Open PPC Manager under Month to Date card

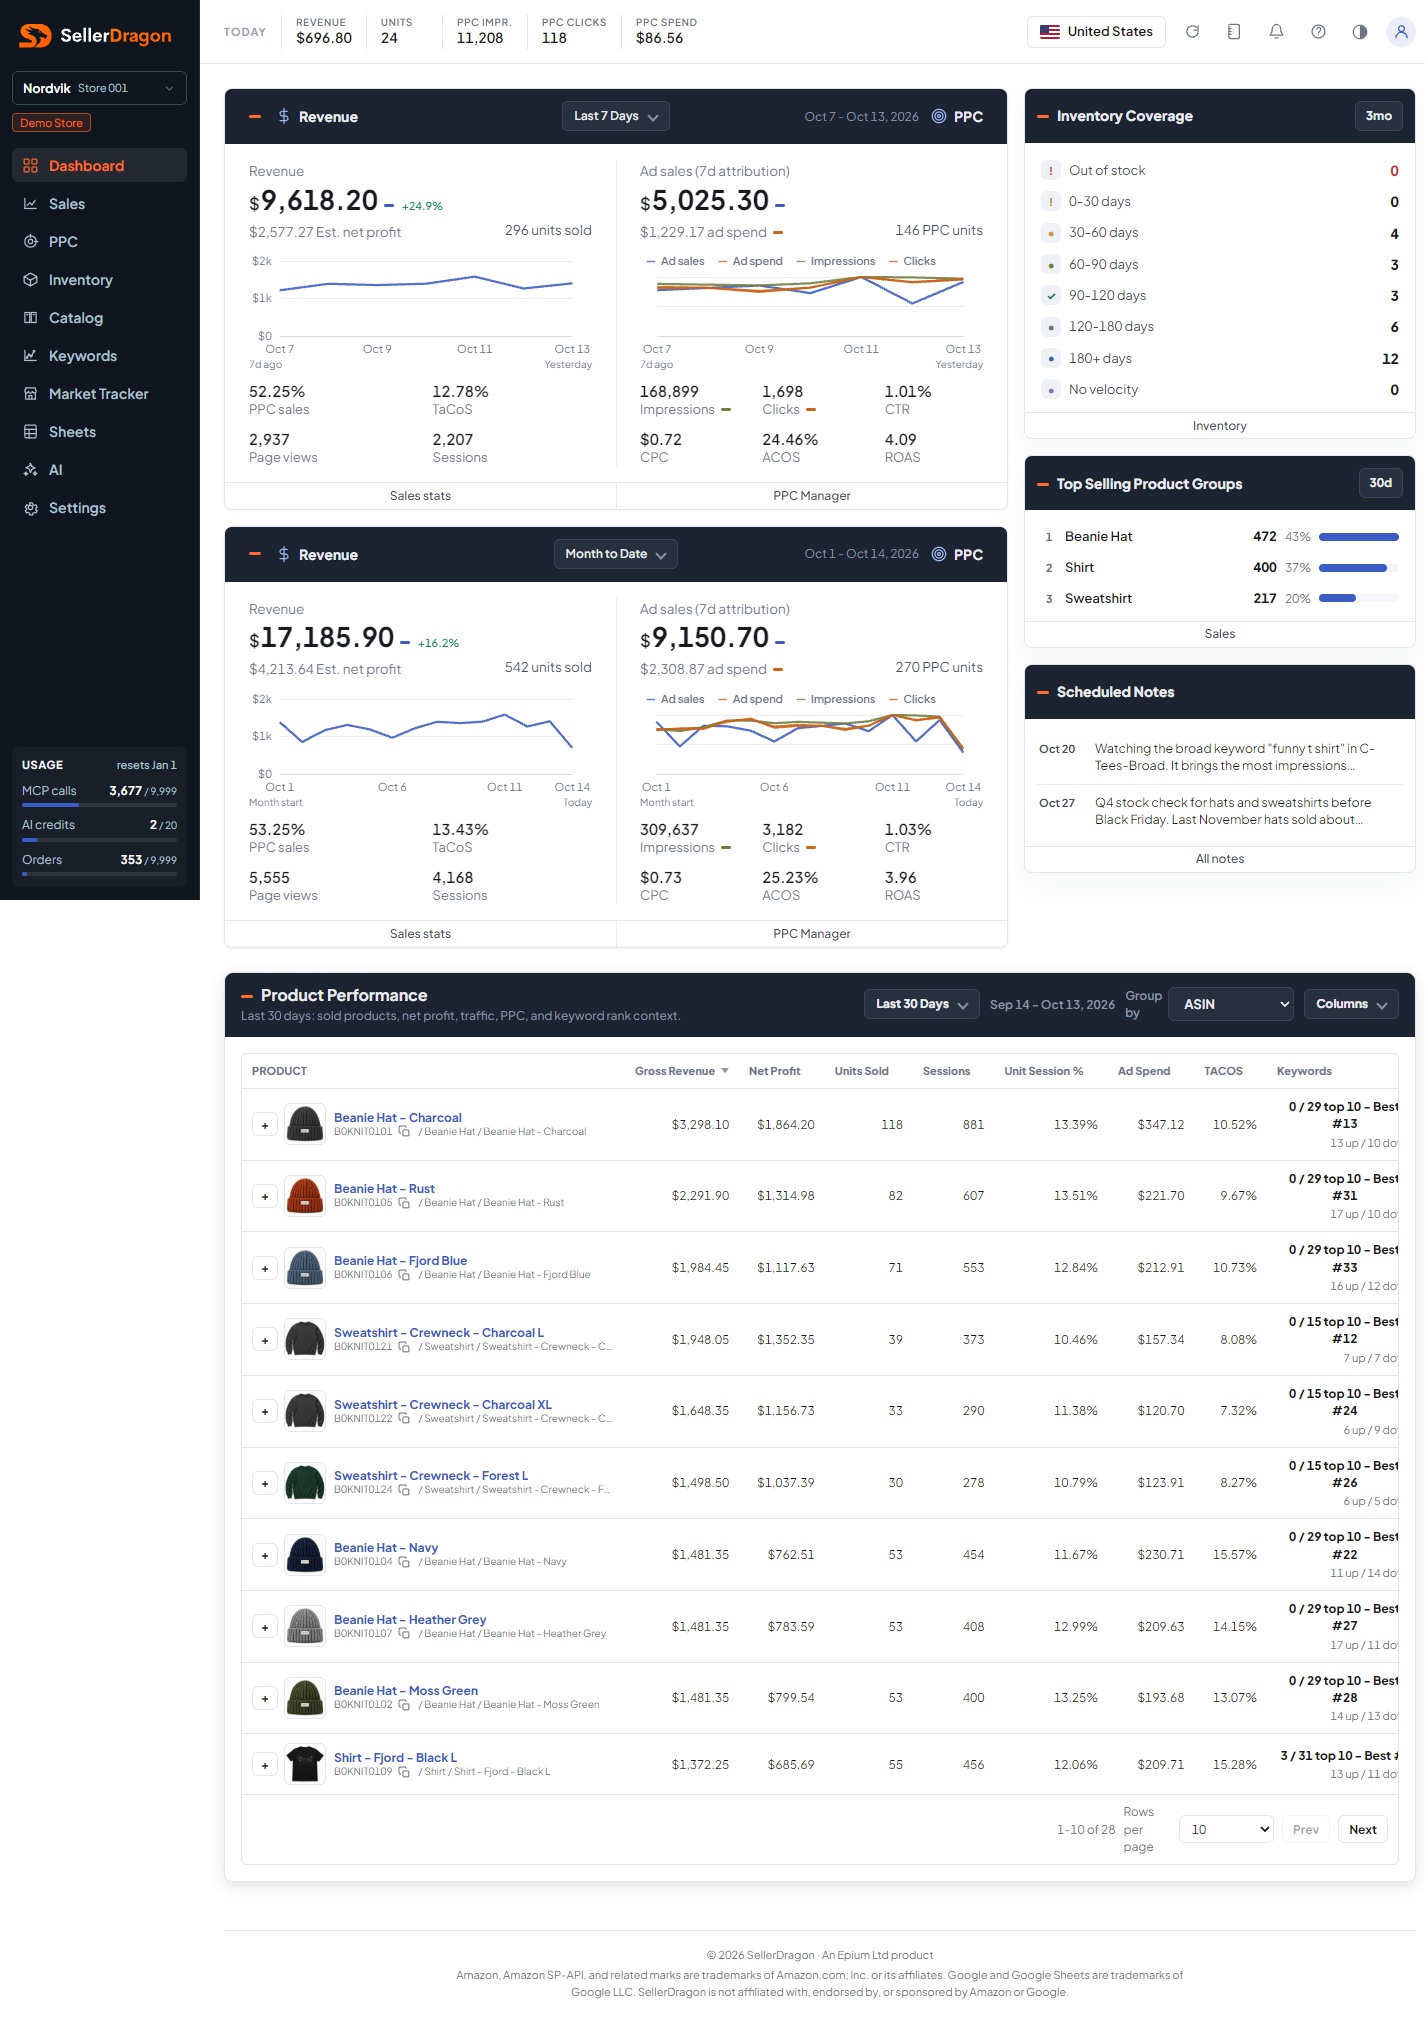click(x=812, y=934)
